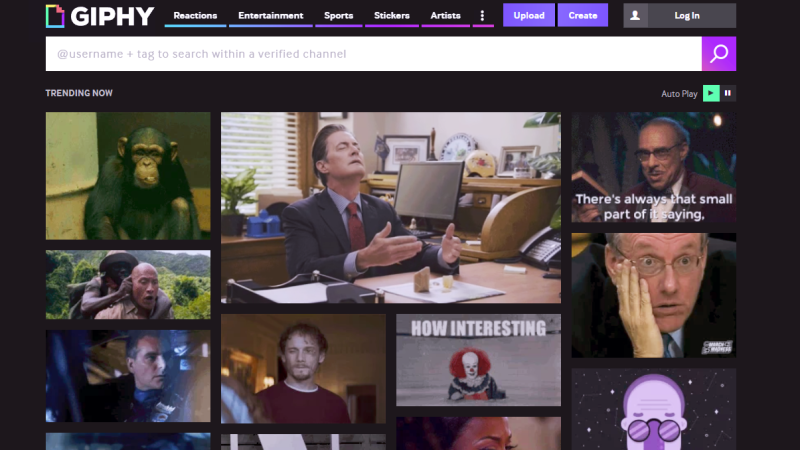
Task: Open the Artists menu
Action: pyautogui.click(x=445, y=15)
